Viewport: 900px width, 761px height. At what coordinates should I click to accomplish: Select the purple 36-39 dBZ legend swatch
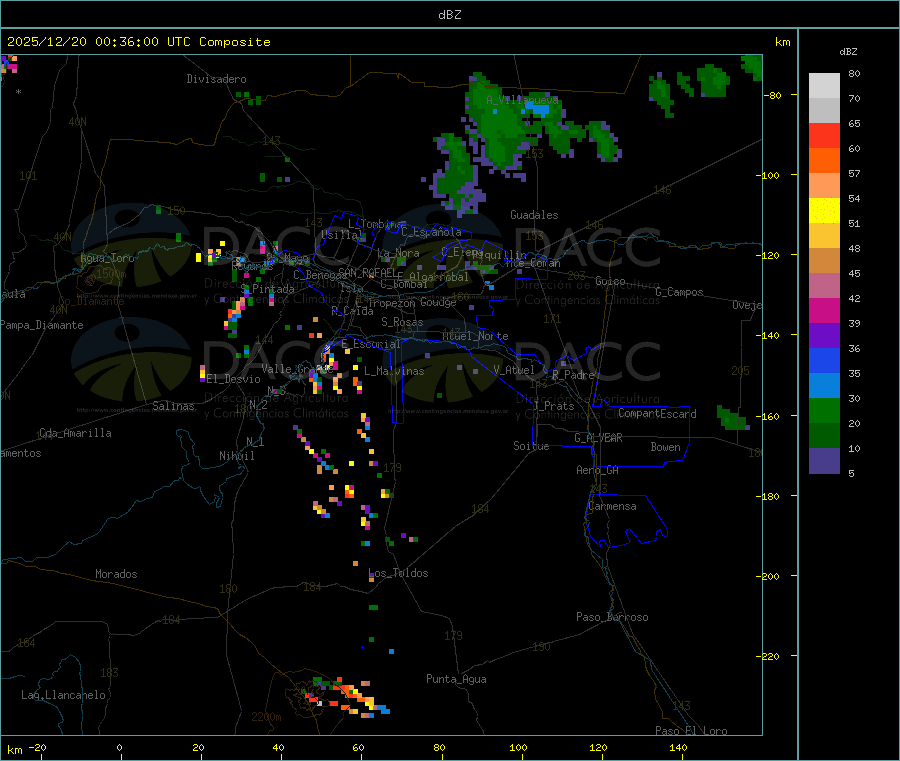824,336
